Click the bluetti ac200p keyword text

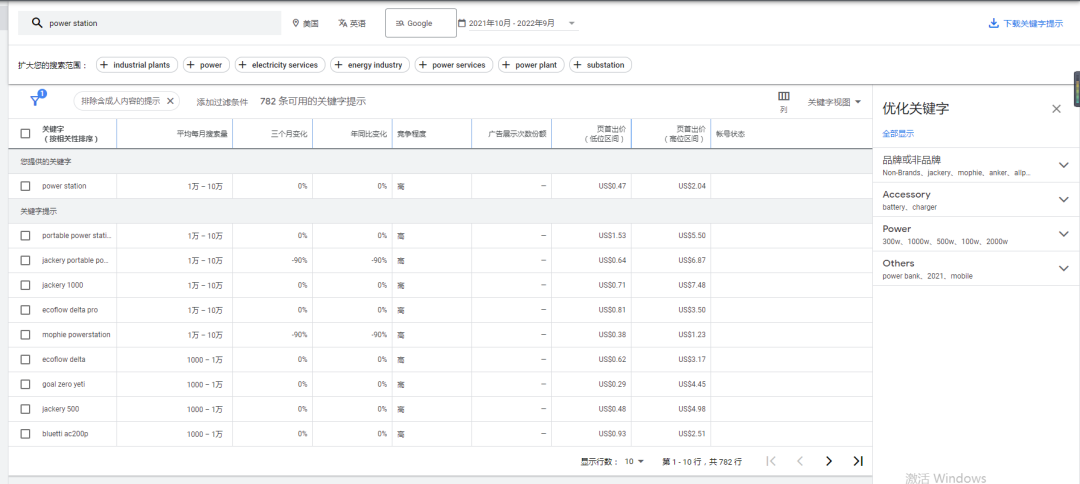[x=65, y=434]
